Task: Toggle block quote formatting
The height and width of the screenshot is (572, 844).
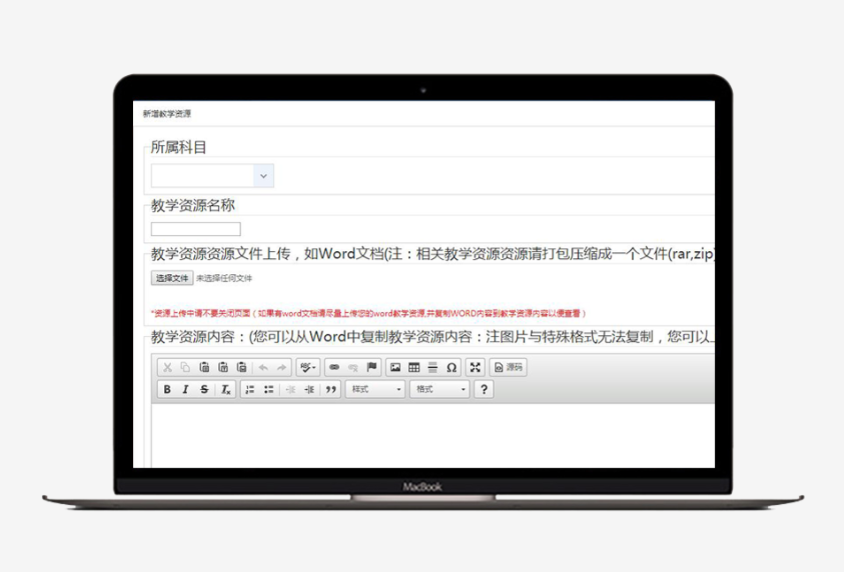Action: tap(330, 390)
